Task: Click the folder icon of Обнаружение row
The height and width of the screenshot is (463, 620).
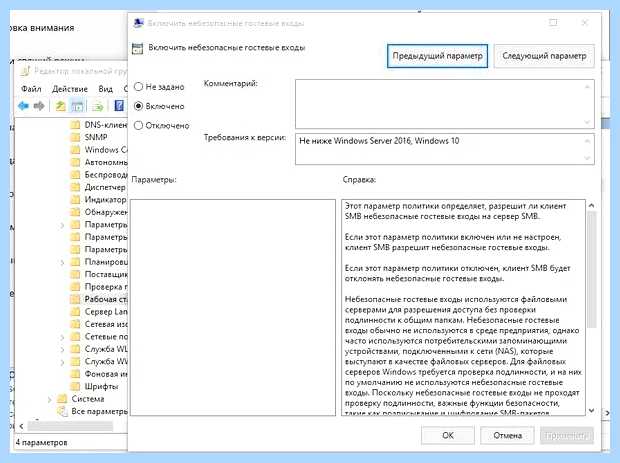Action: coord(75,212)
